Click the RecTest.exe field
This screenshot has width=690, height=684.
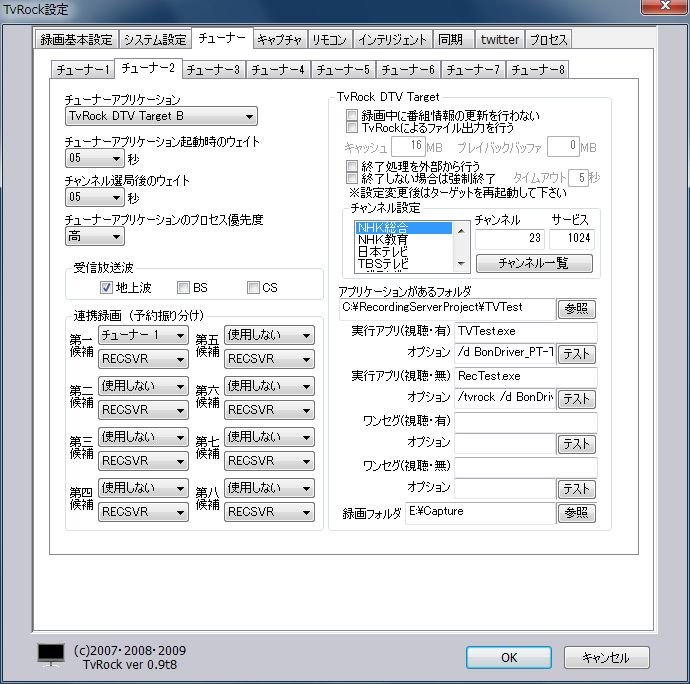[525, 377]
